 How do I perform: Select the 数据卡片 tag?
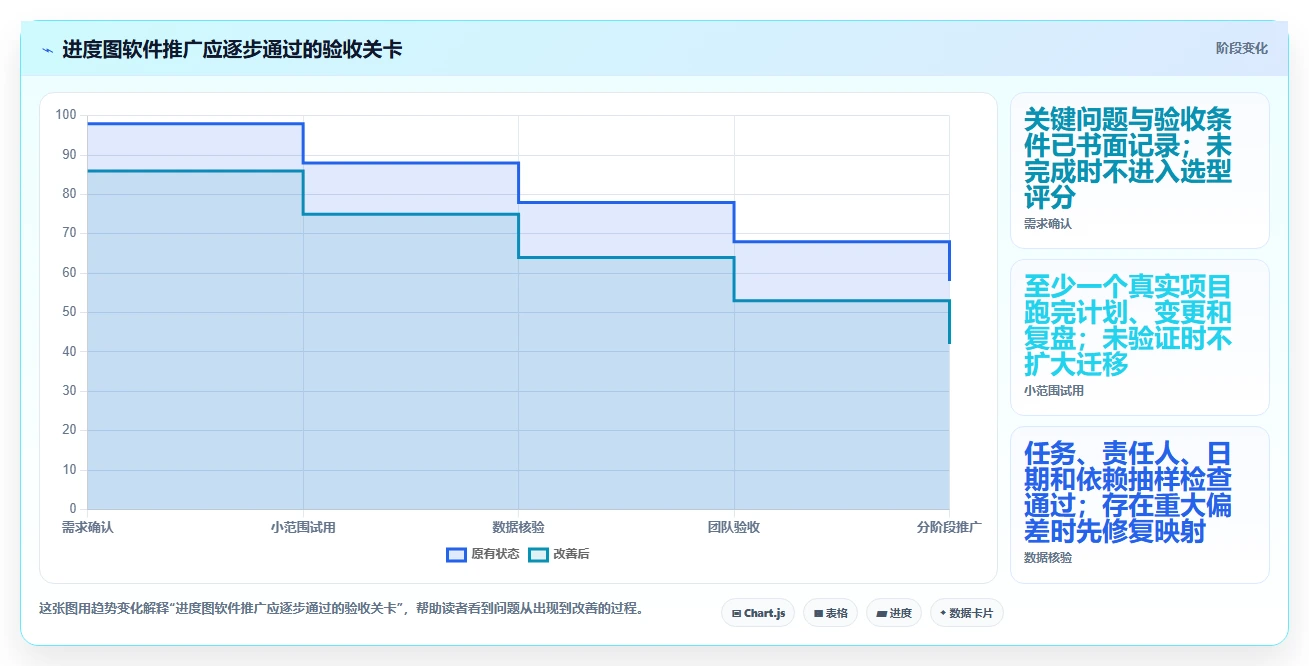tap(966, 613)
